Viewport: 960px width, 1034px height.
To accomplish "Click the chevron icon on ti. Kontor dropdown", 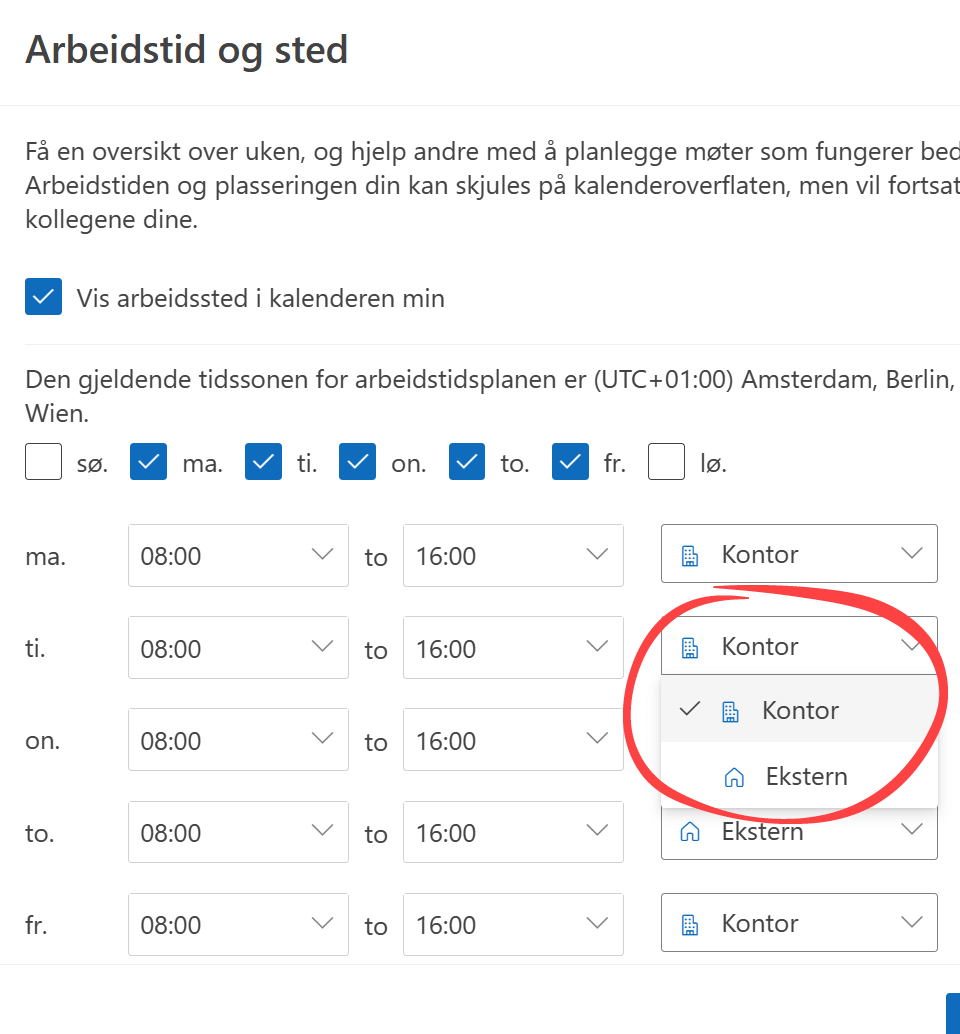I will [911, 646].
